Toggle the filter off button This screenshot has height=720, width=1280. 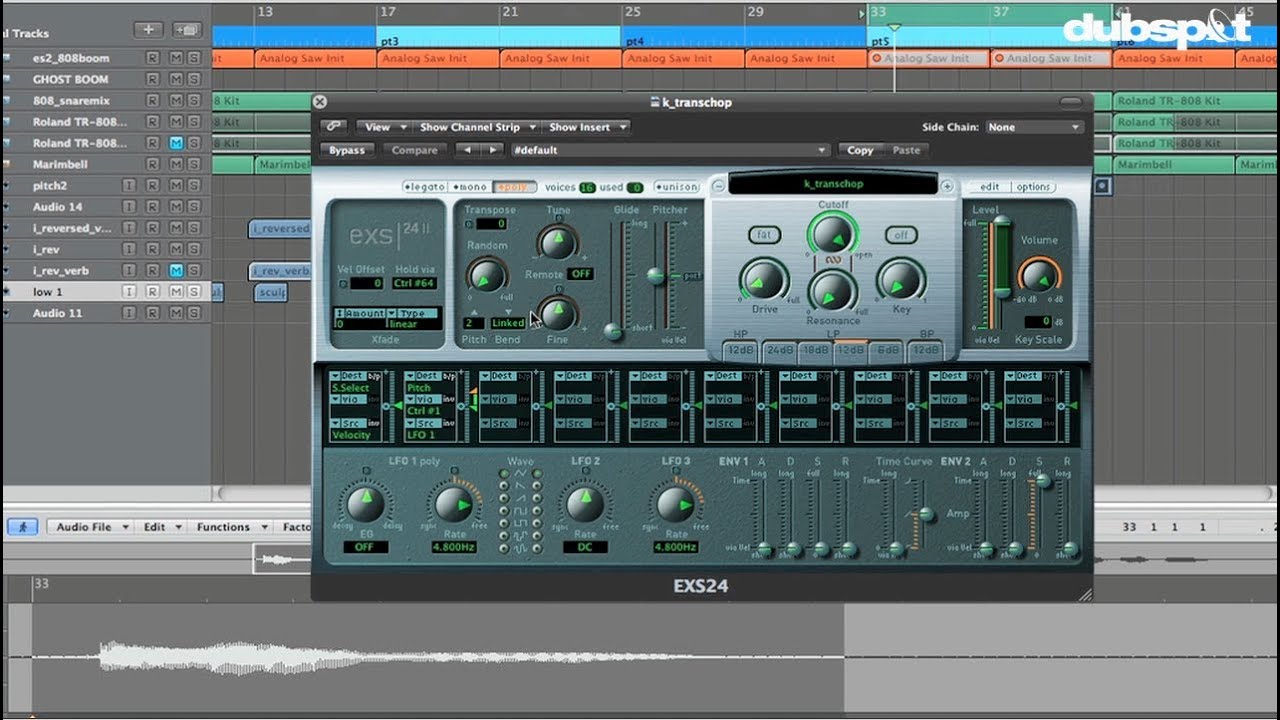pos(900,235)
